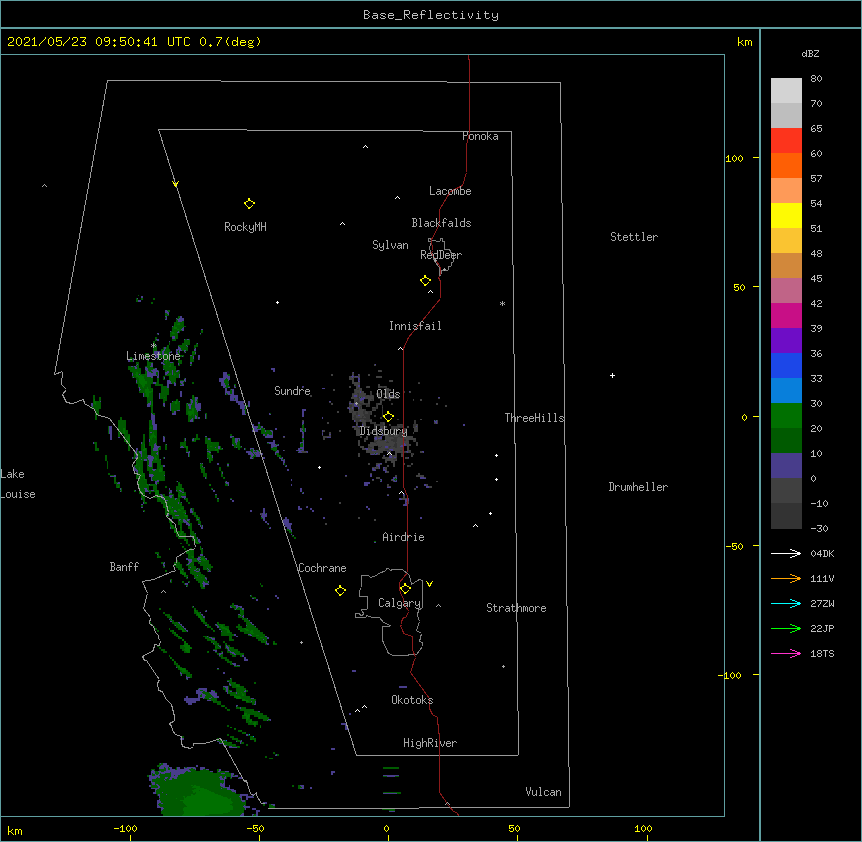Click the HighRiver label
Image resolution: width=862 pixels, height=842 pixels.
[x=430, y=743]
